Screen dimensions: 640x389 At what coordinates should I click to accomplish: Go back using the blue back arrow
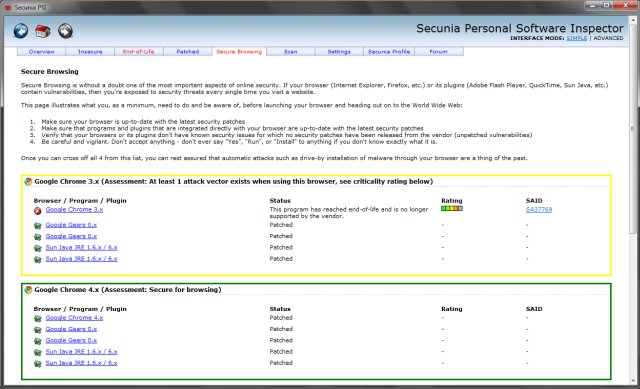21,31
